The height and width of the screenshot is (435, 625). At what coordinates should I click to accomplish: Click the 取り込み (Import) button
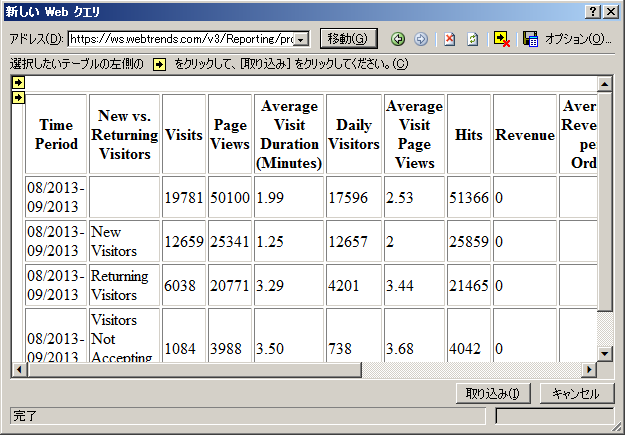pos(492,393)
